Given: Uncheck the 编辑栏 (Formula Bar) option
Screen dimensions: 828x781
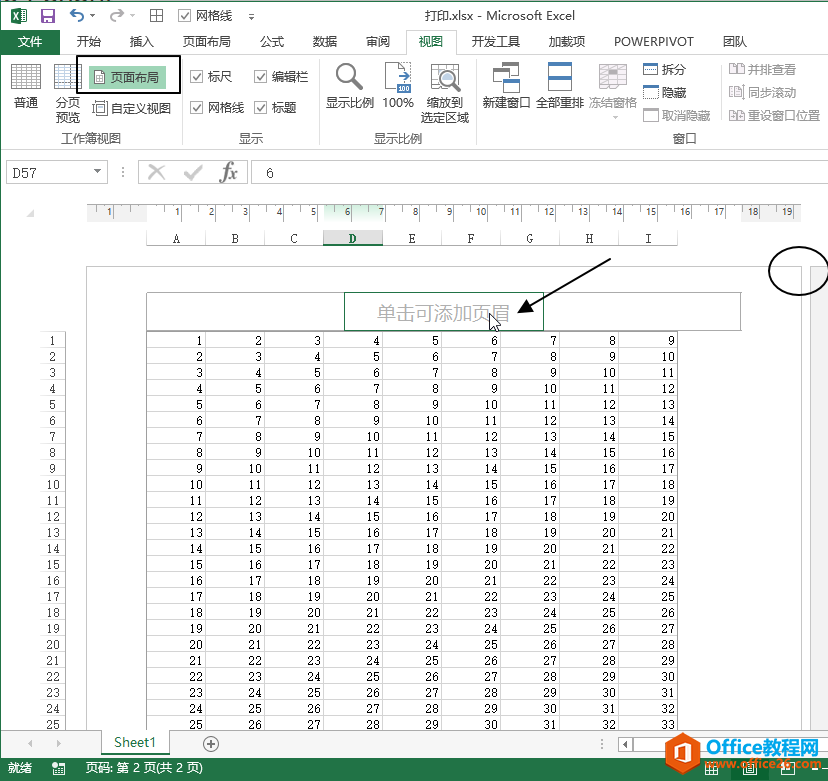Looking at the screenshot, I should pos(260,76).
